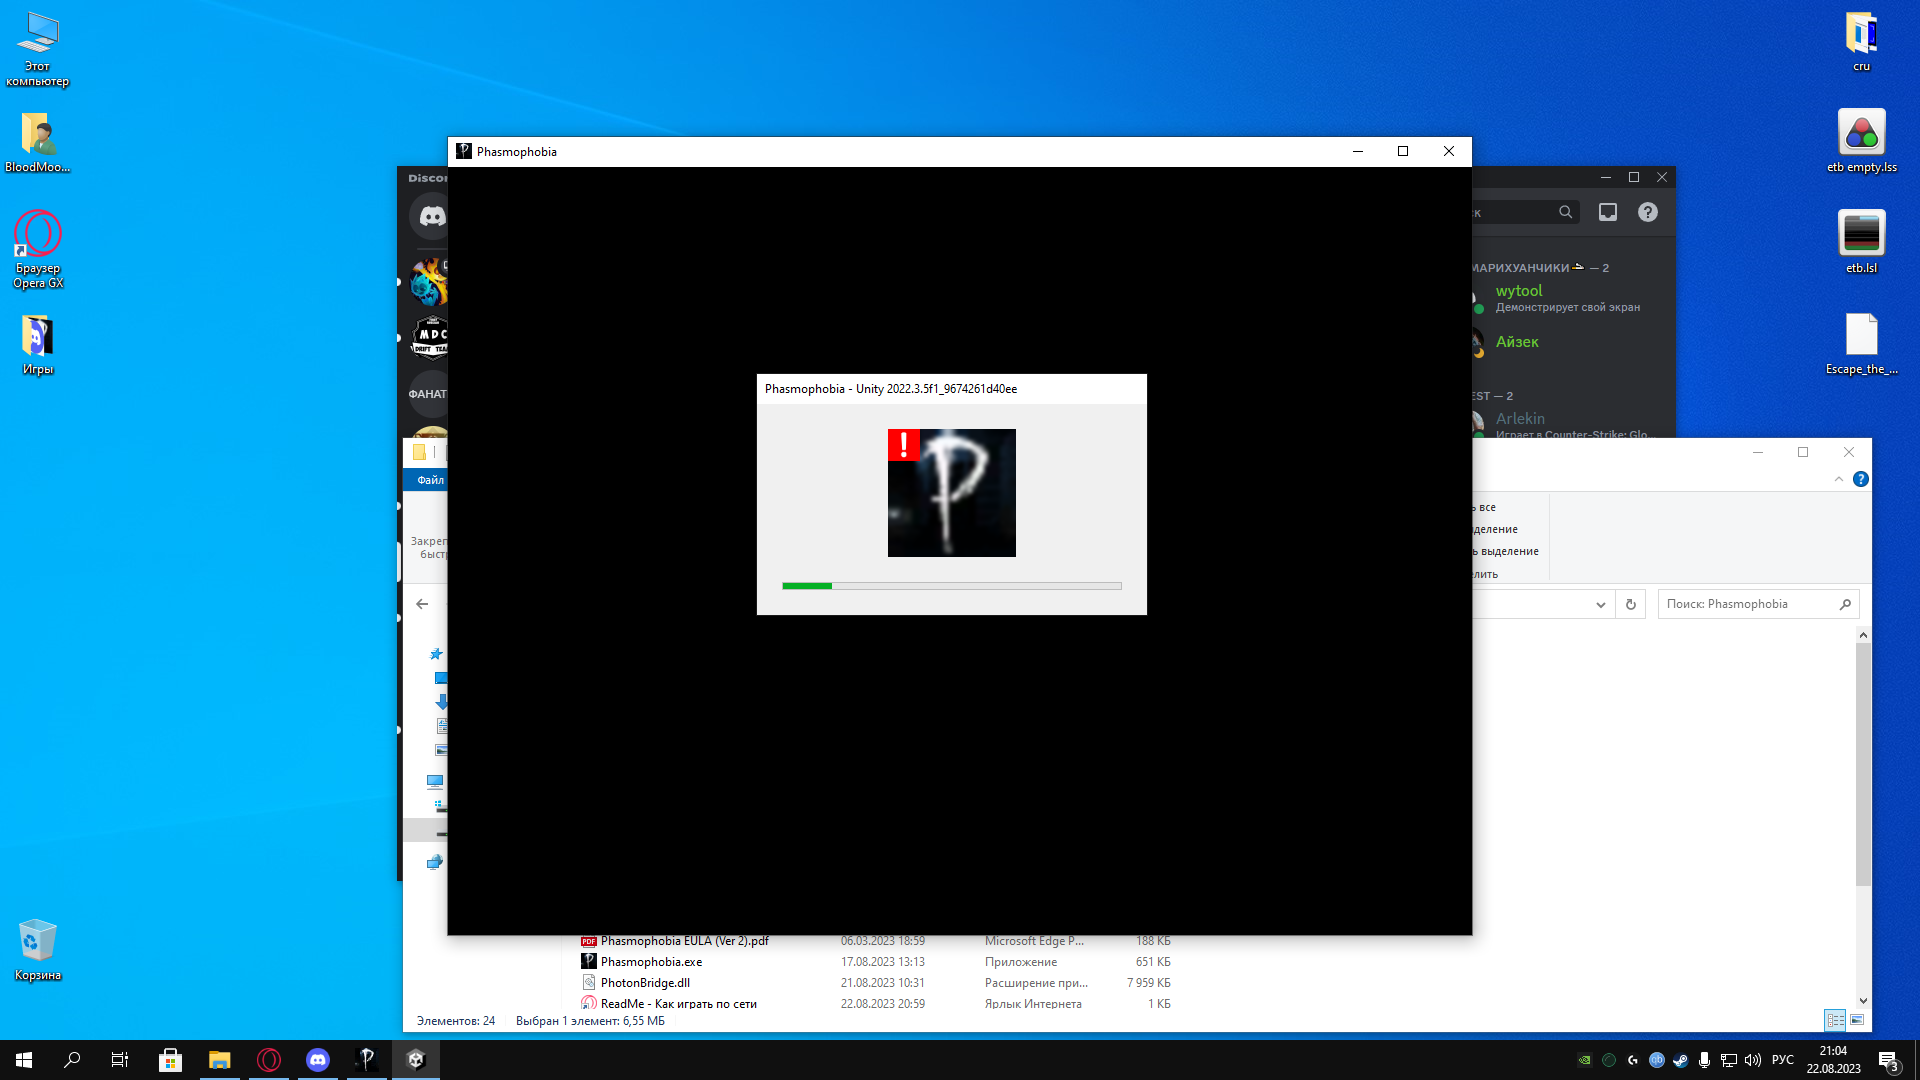Switch to Unity taskbar button
Viewport: 1920px width, 1080px height.
pos(416,1060)
